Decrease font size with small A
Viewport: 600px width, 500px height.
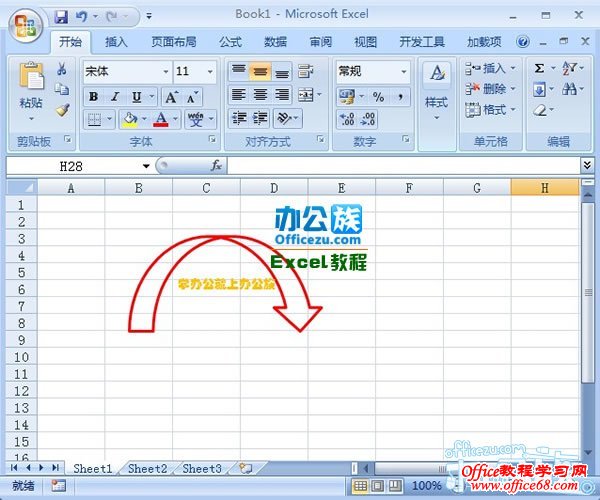pos(192,97)
